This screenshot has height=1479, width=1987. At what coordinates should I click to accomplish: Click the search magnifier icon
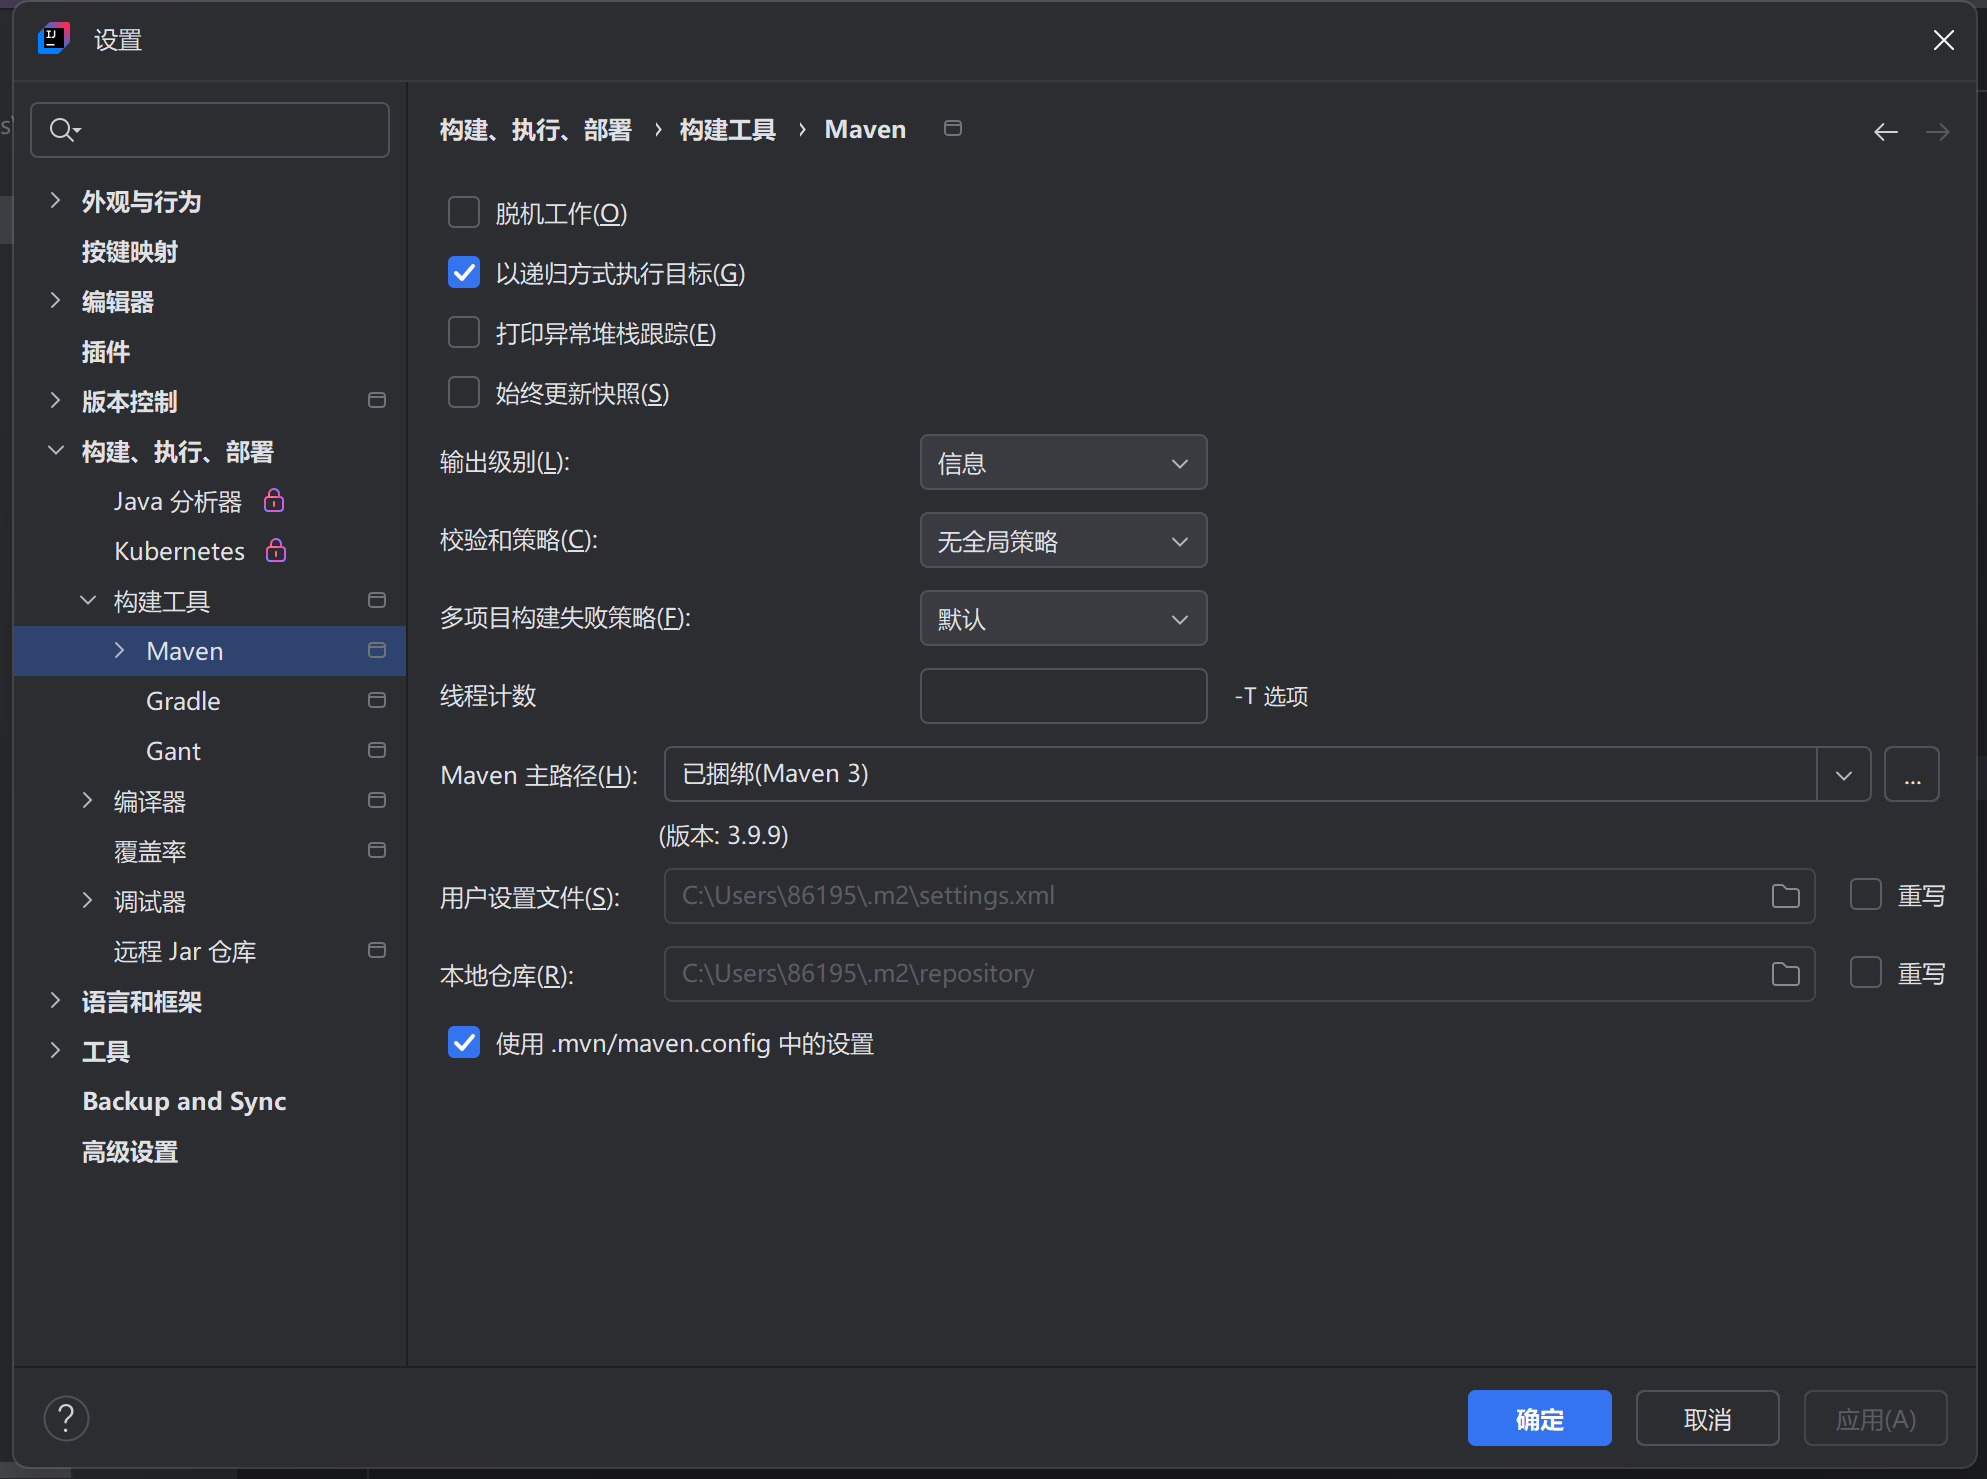click(63, 130)
